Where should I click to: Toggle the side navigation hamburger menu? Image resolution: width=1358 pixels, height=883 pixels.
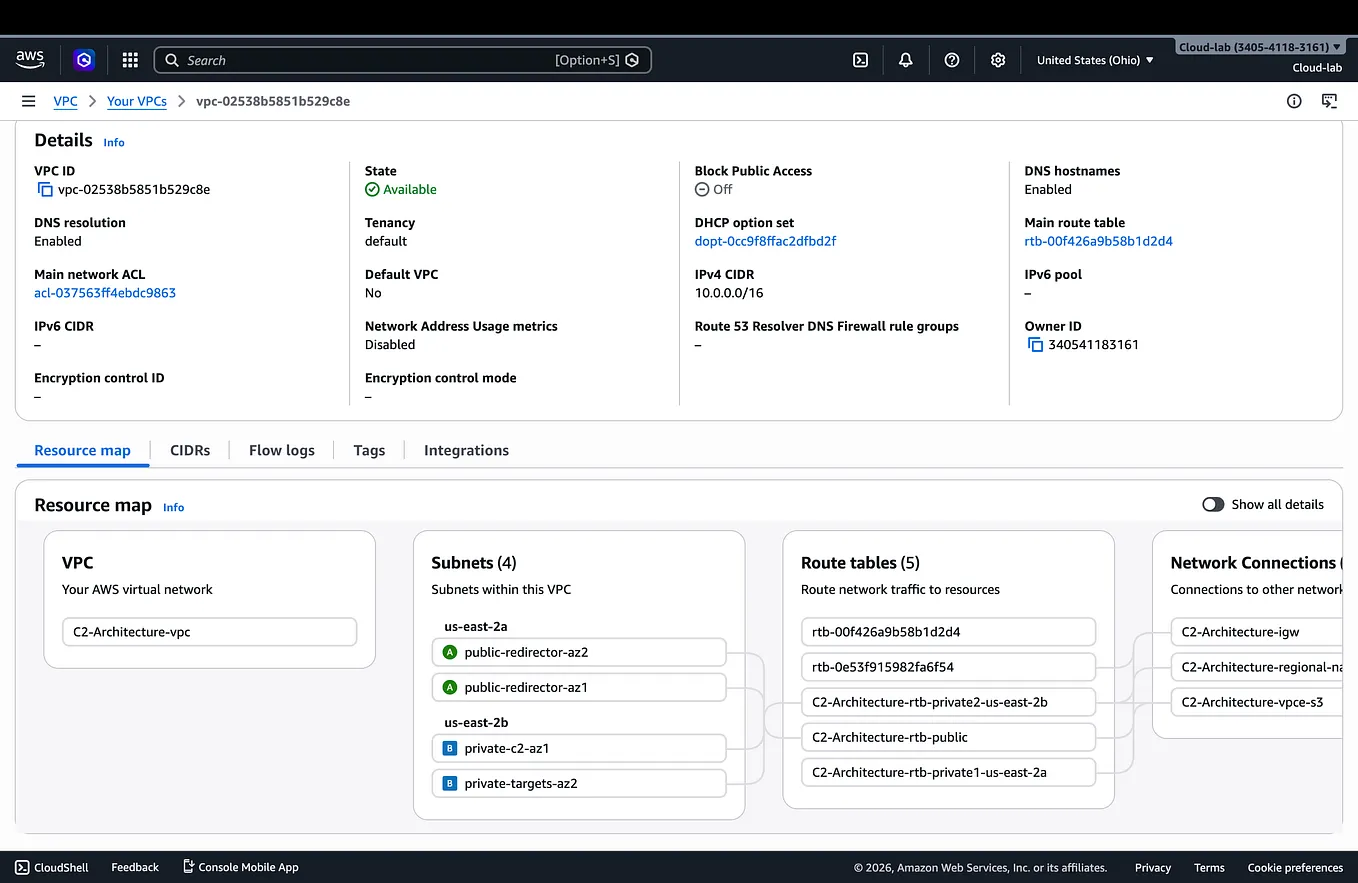28,101
